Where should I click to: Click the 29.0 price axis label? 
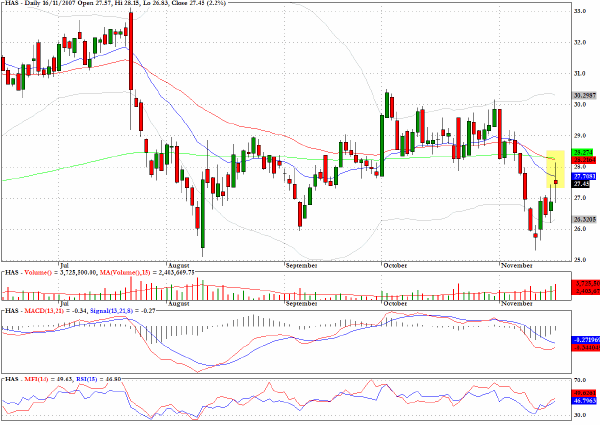click(x=580, y=135)
